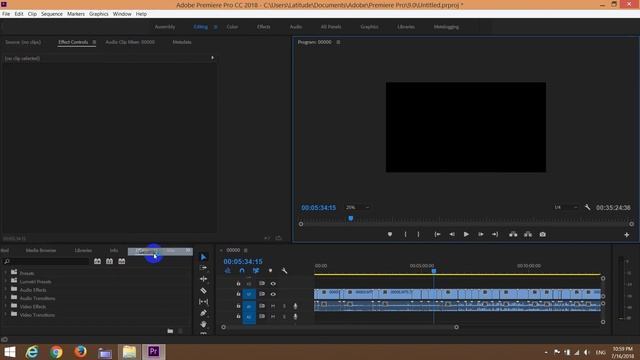Open the Effect Controls panel menu
This screenshot has width=640, height=360.
coord(94,42)
